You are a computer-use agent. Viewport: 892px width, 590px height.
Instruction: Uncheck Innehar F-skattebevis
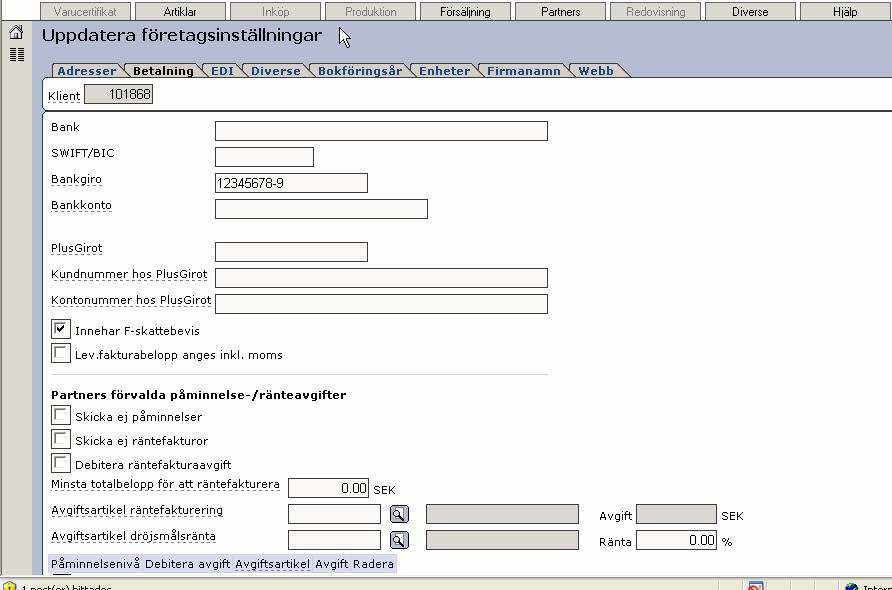[x=61, y=329]
